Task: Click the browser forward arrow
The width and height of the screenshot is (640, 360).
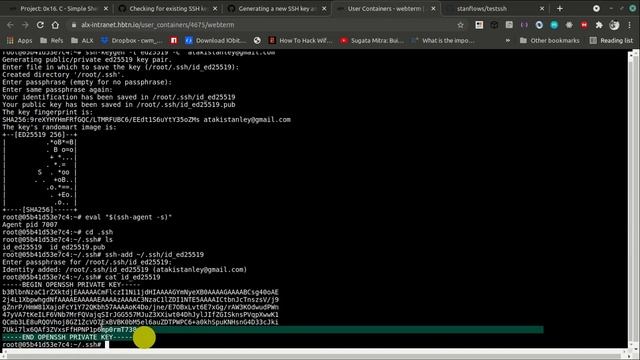Action: pyautogui.click(x=25, y=25)
